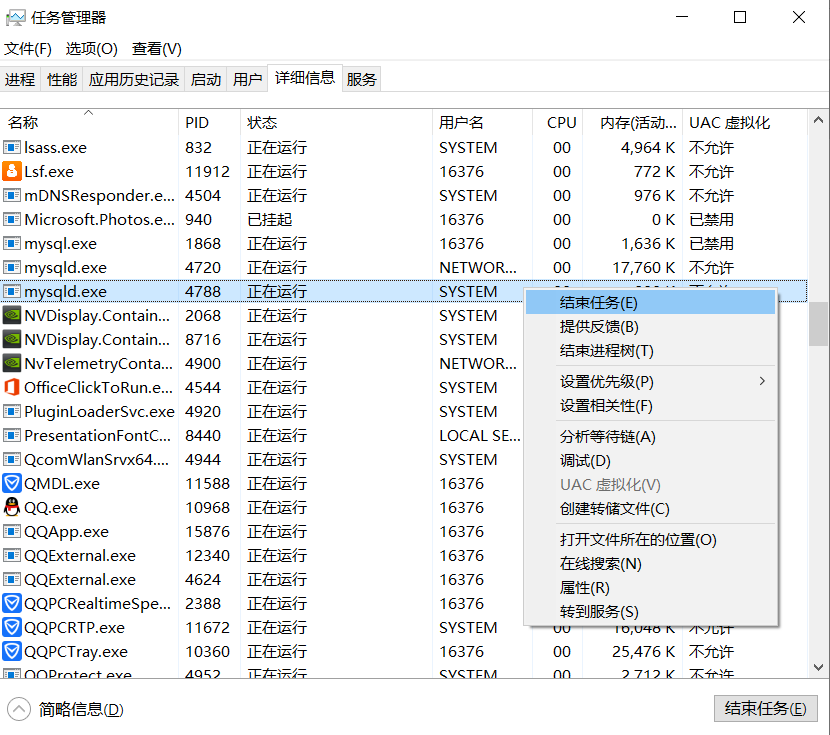Choose 结束任务(E) in the context menu
The image size is (830, 735).
pyautogui.click(x=651, y=303)
